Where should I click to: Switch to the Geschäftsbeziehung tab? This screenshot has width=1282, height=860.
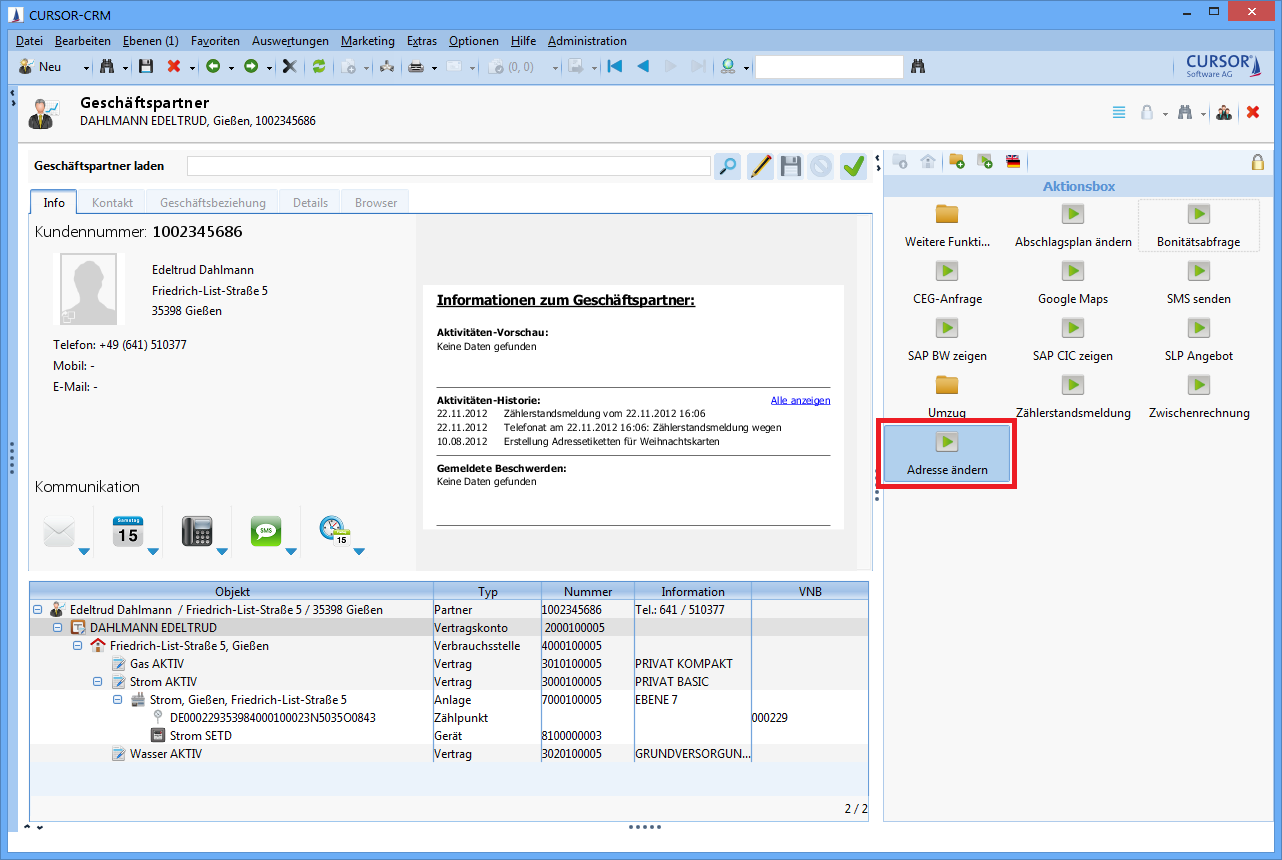tap(212, 202)
